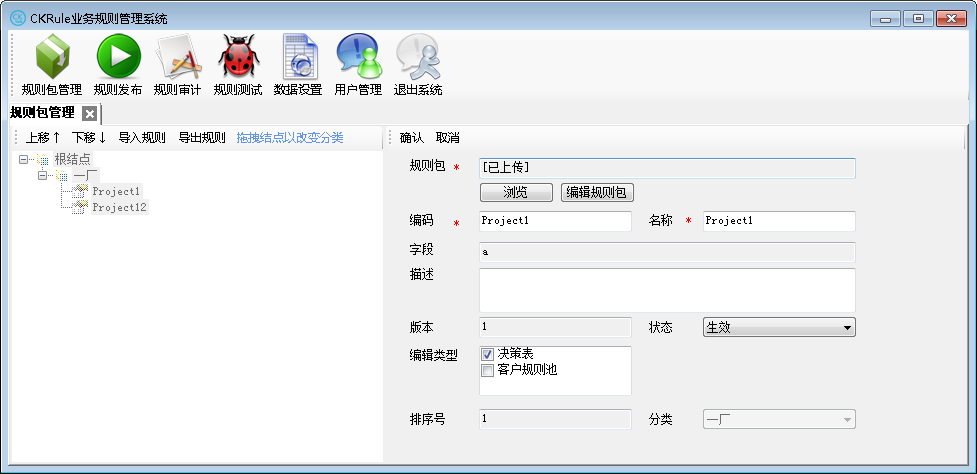Image resolution: width=977 pixels, height=474 pixels.
Task: Click the 字段 field containing a
Action: pos(667,252)
